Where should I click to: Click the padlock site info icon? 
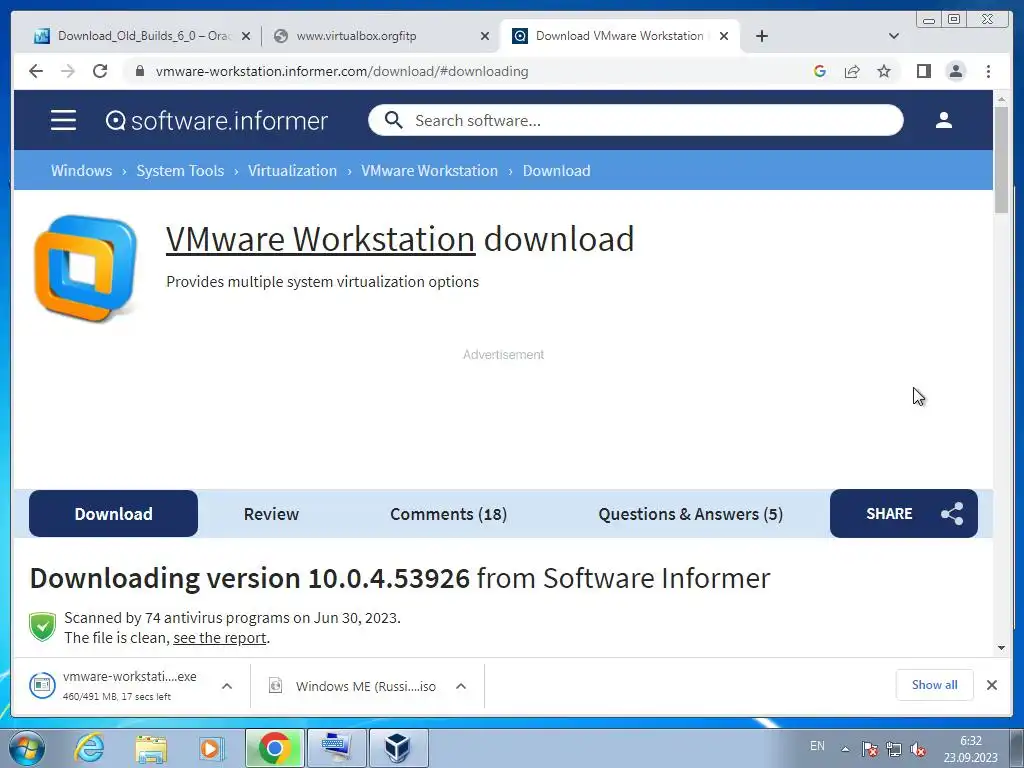[139, 71]
